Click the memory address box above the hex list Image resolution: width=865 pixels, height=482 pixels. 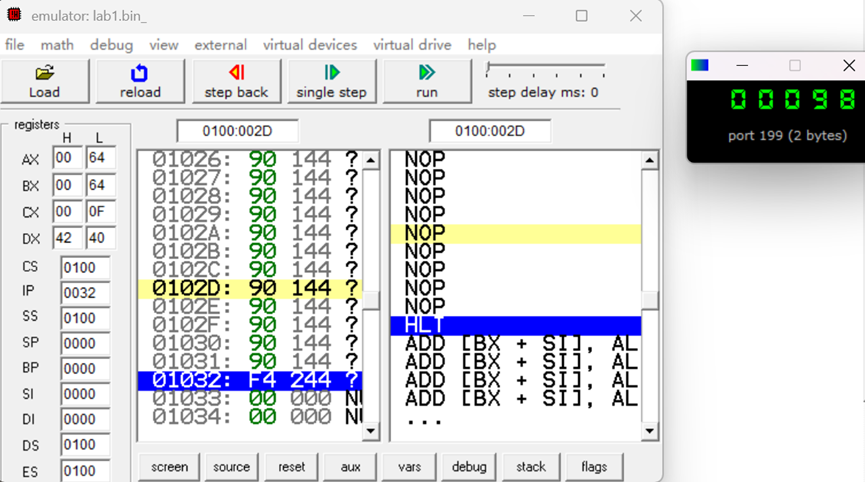[237, 131]
